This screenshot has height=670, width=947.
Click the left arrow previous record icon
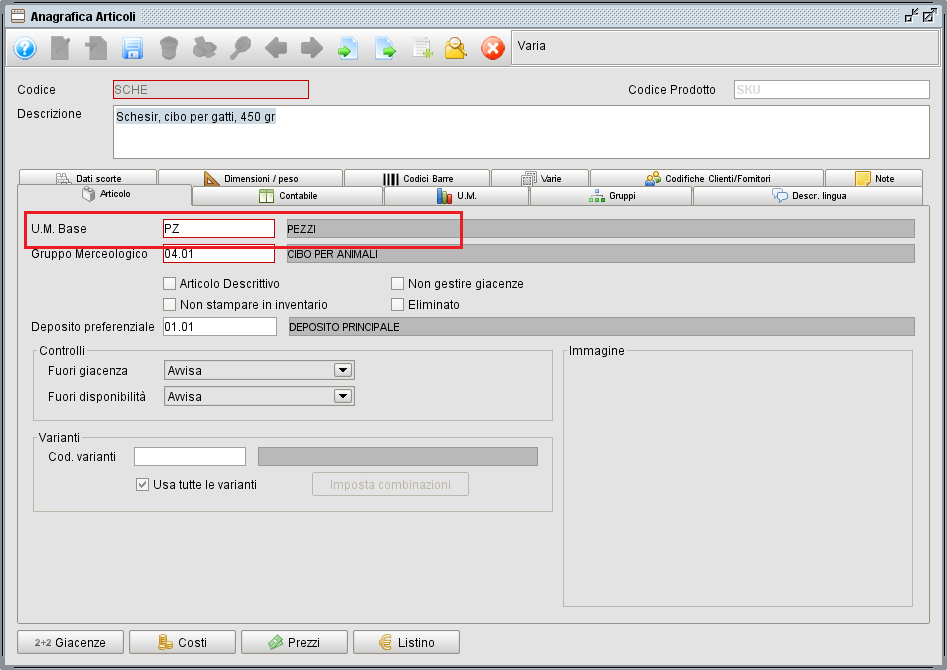[276, 47]
